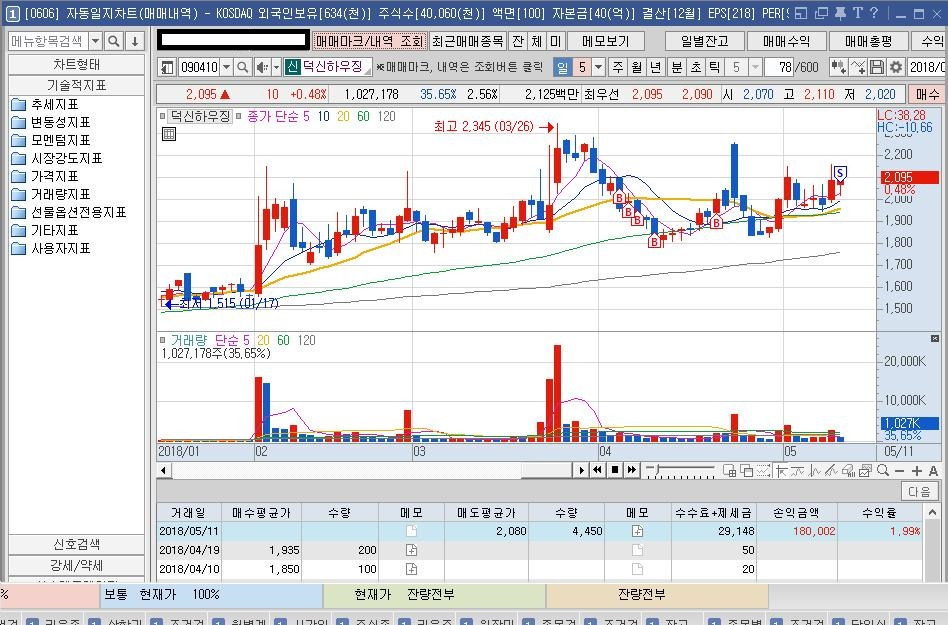This screenshot has height=625, width=948.
Task: Click the 메모보기 button
Action: [606, 41]
